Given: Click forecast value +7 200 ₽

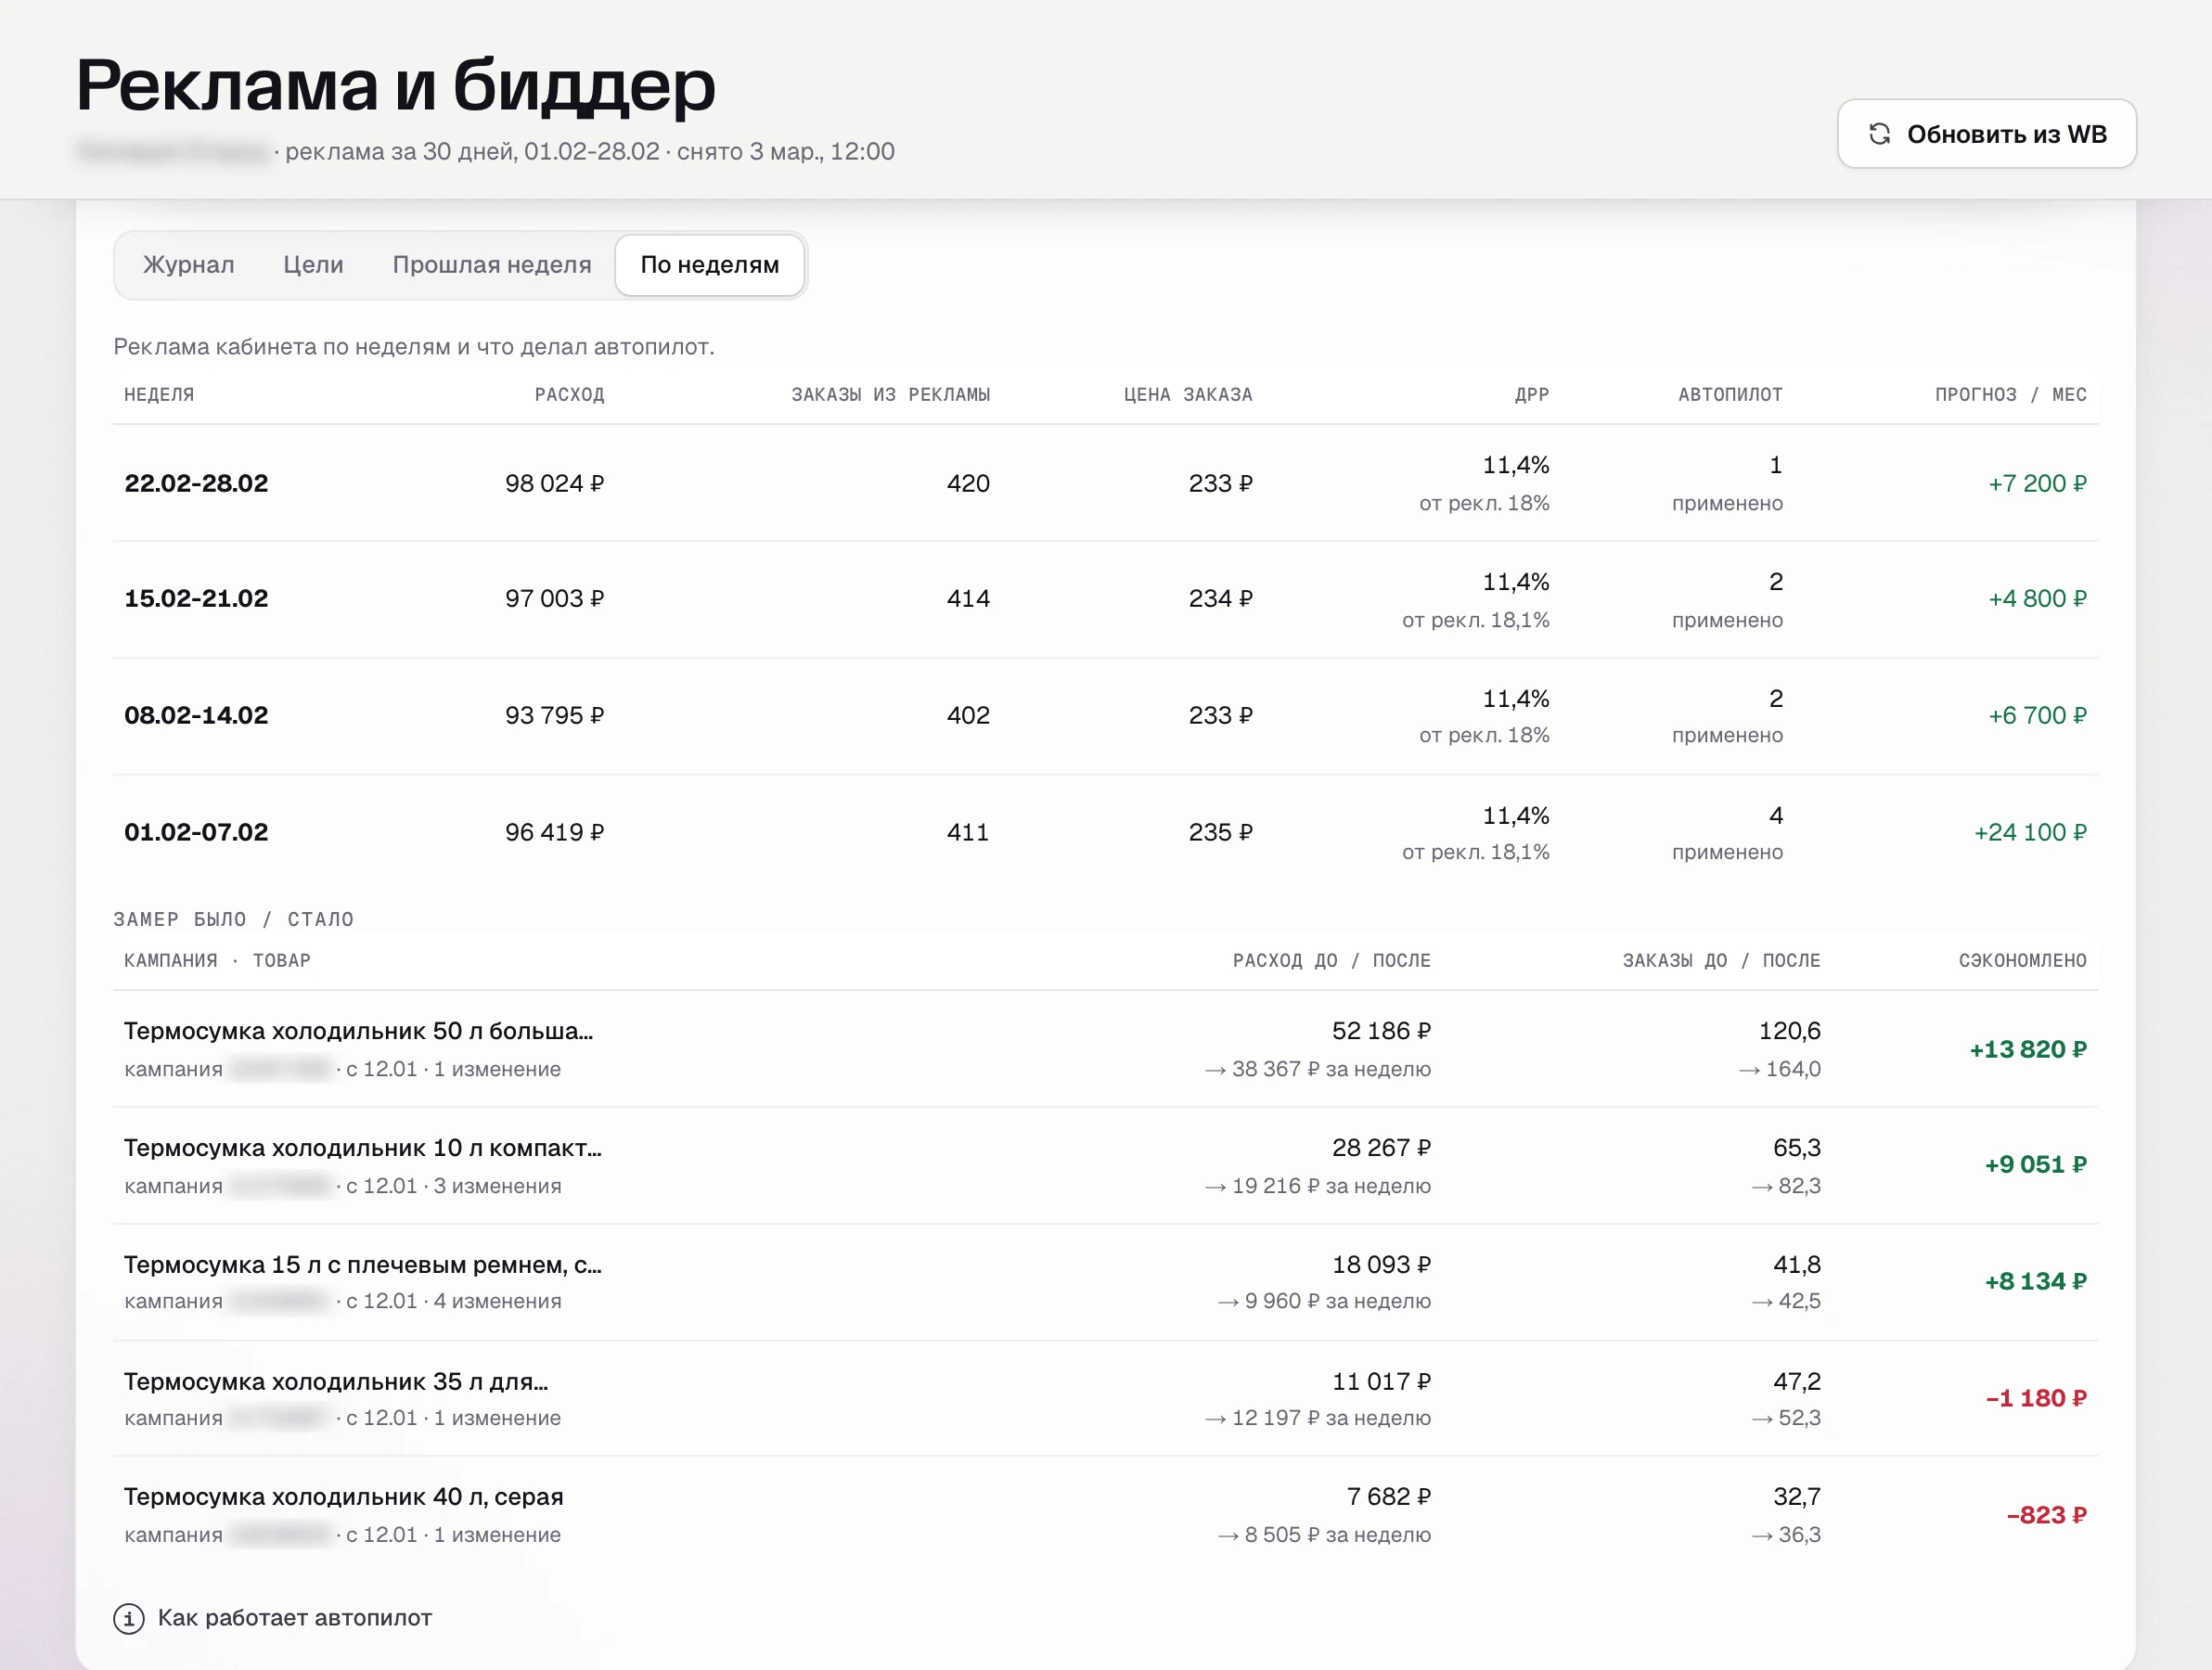Looking at the screenshot, I should 2037,483.
